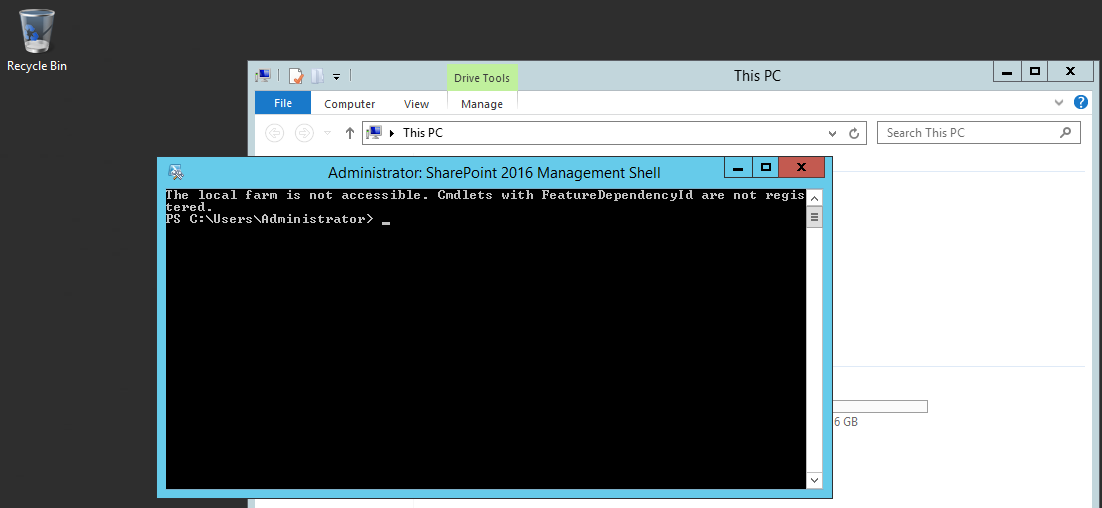The height and width of the screenshot is (508, 1102).
Task: Switch to the Computer ribbon tab
Action: tap(349, 104)
